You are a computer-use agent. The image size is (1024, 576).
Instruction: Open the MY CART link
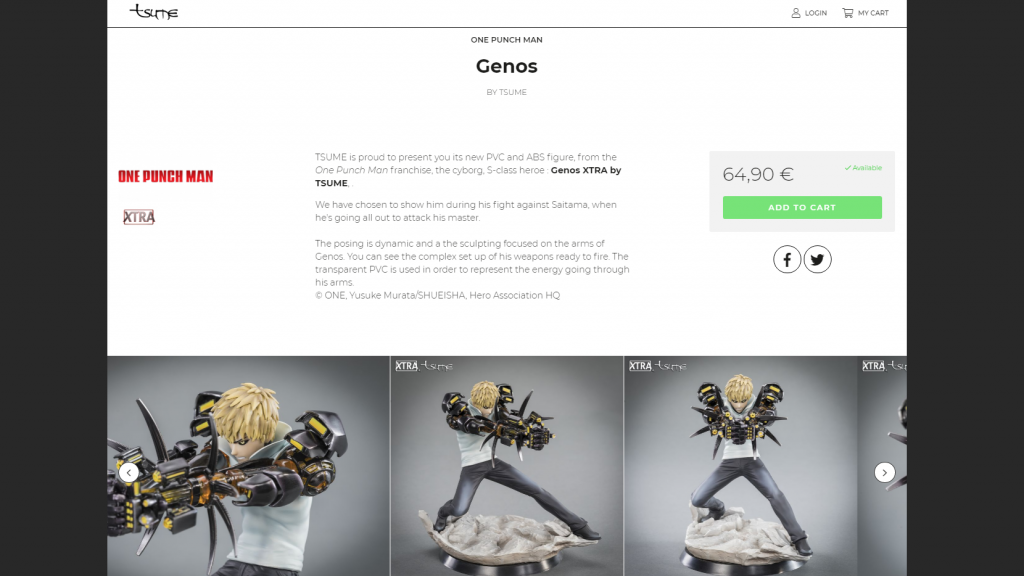873,13
